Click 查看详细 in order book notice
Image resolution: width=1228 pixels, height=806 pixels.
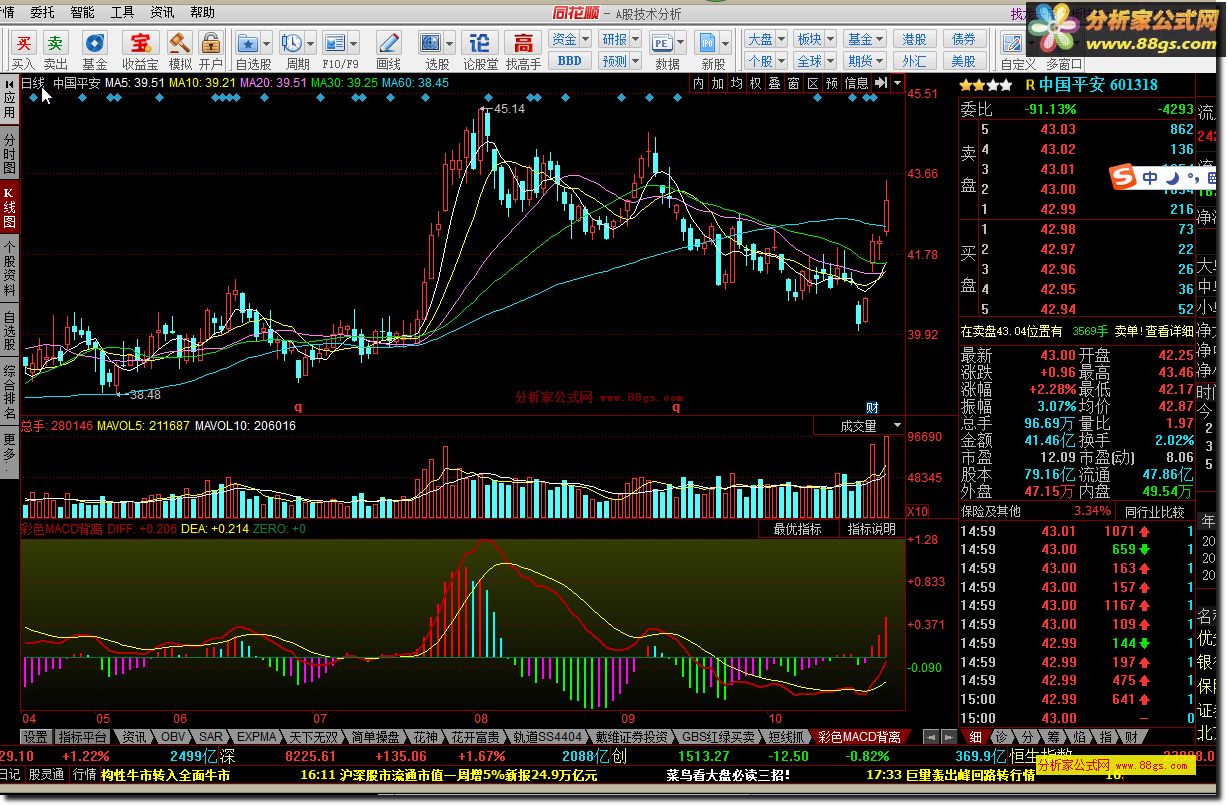coord(1169,331)
